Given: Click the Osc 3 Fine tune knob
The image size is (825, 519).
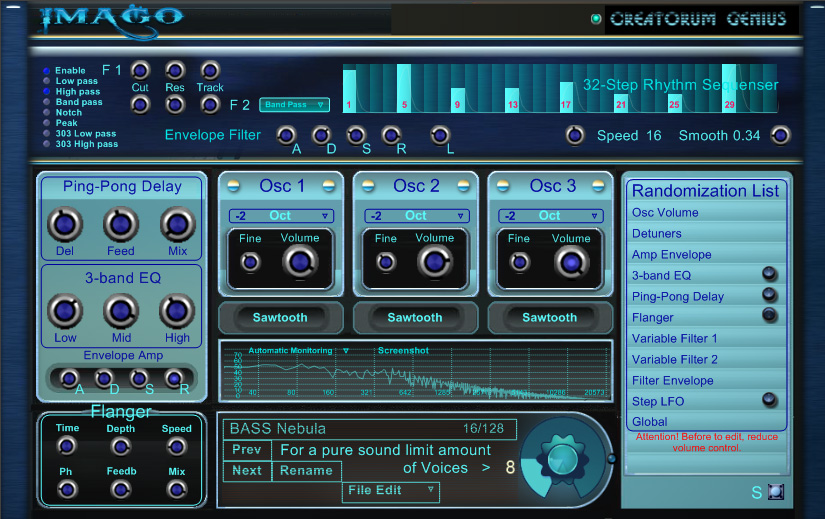Looking at the screenshot, I should (x=520, y=262).
